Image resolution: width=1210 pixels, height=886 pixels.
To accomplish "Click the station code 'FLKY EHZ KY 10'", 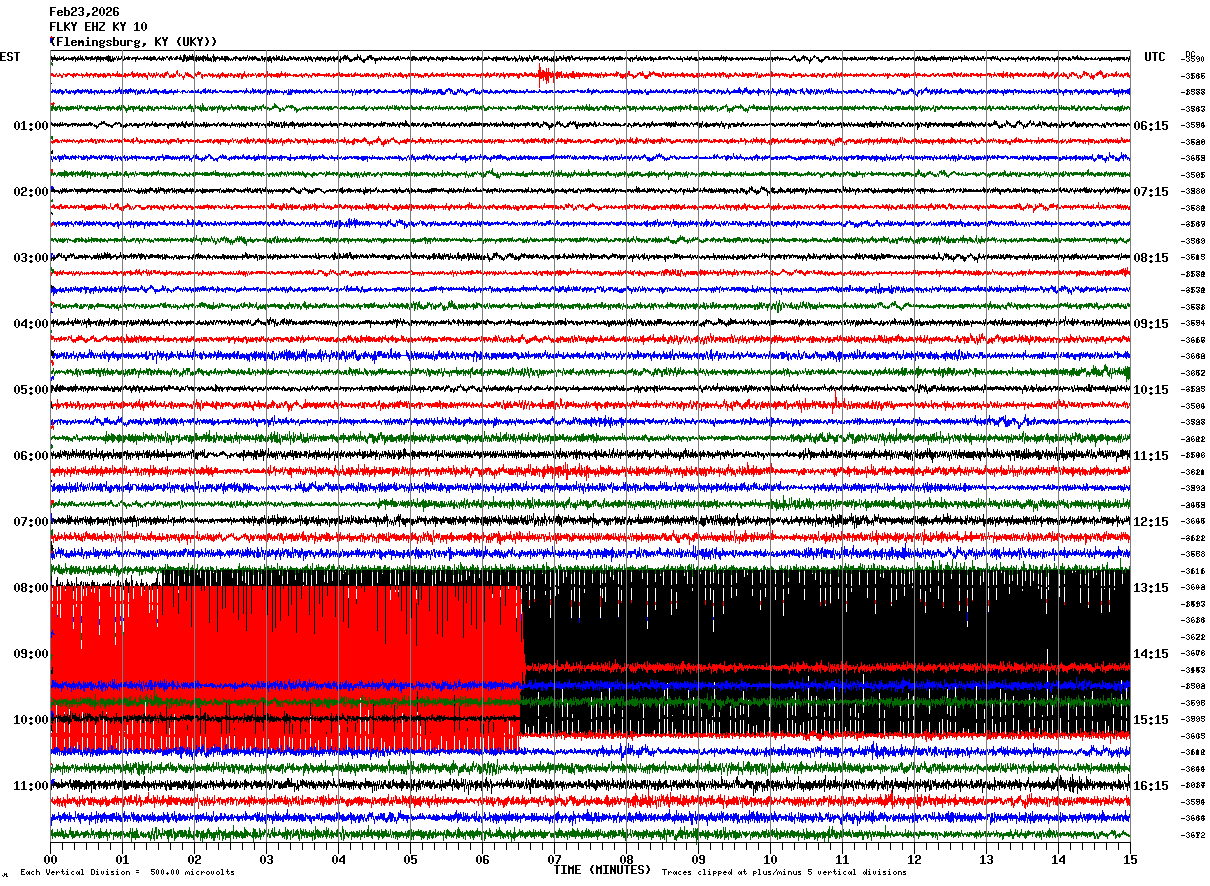I will (98, 27).
